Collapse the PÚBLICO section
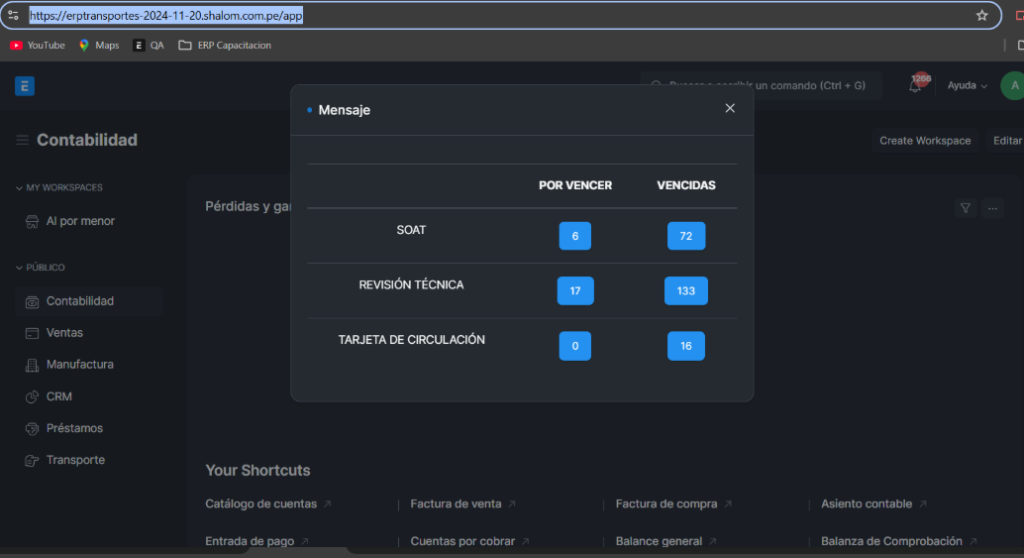1024x558 pixels. 40,267
